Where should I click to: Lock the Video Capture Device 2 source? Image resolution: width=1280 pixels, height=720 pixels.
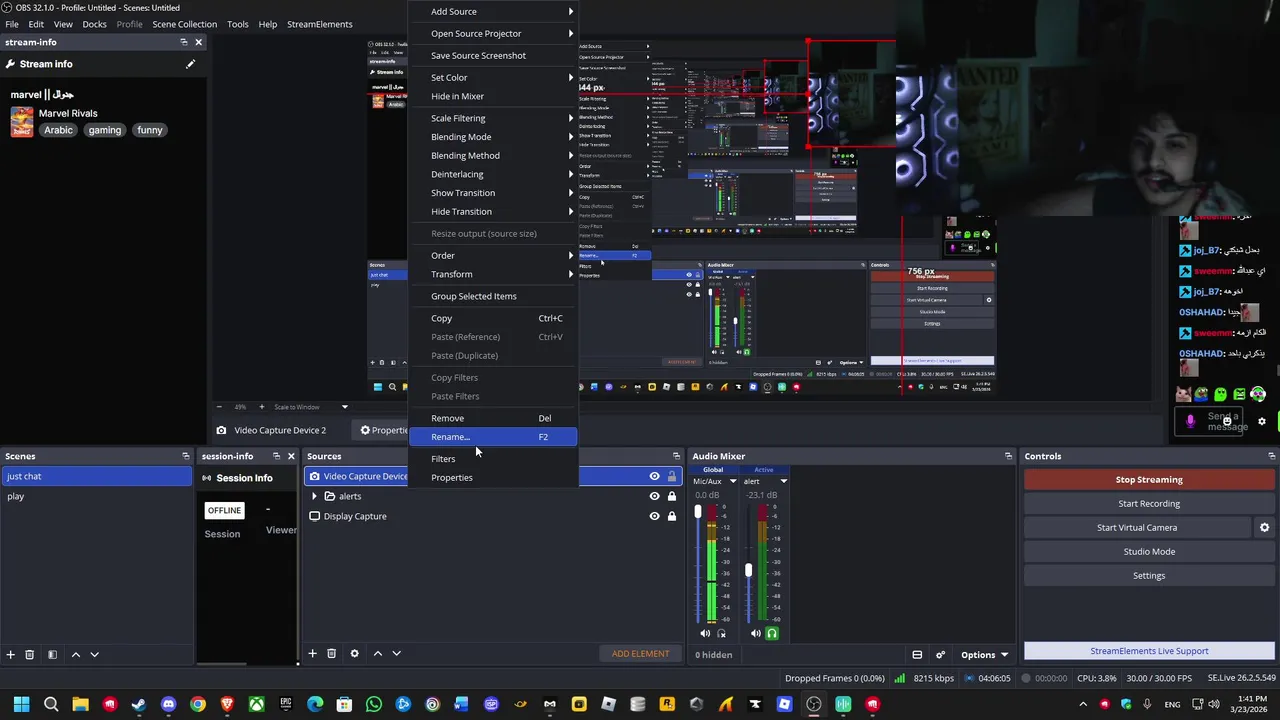click(x=672, y=476)
